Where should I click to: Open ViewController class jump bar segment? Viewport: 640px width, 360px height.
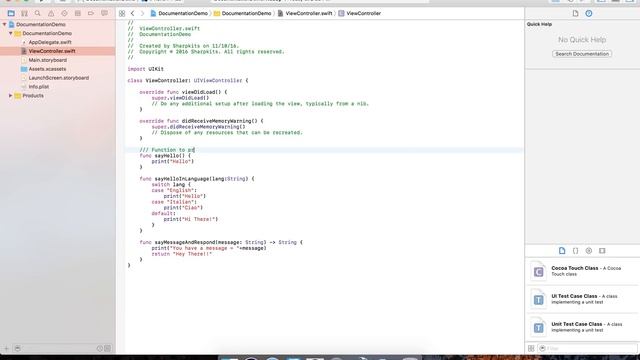pyautogui.click(x=360, y=13)
